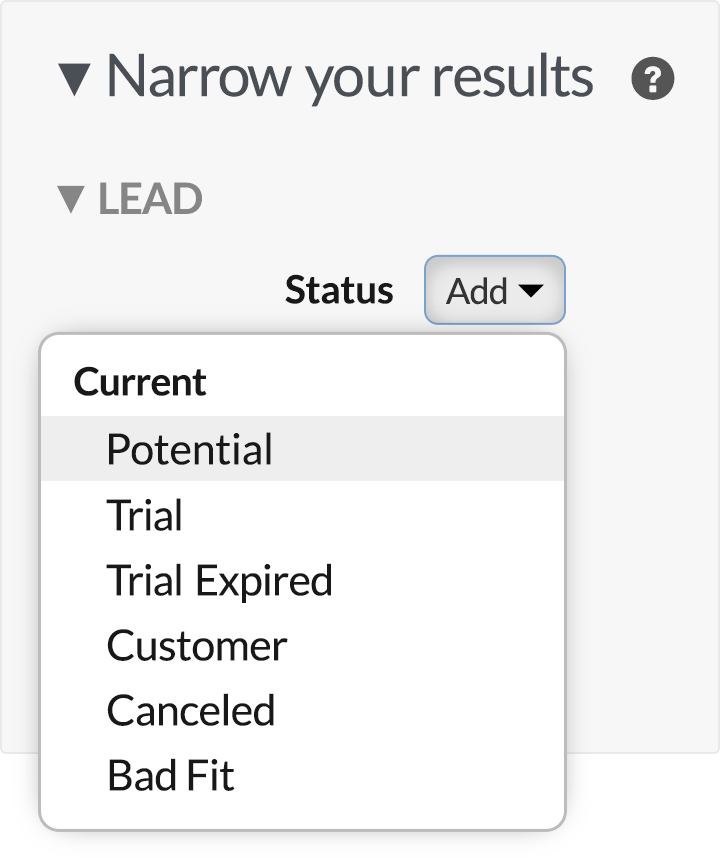The width and height of the screenshot is (720, 858).
Task: Click the Current group header
Action: [140, 381]
